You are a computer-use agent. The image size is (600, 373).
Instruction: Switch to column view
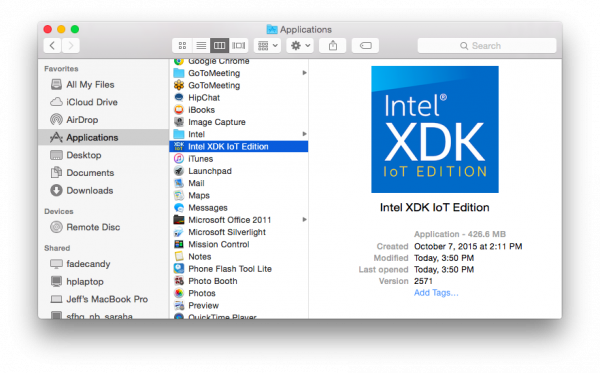click(220, 46)
